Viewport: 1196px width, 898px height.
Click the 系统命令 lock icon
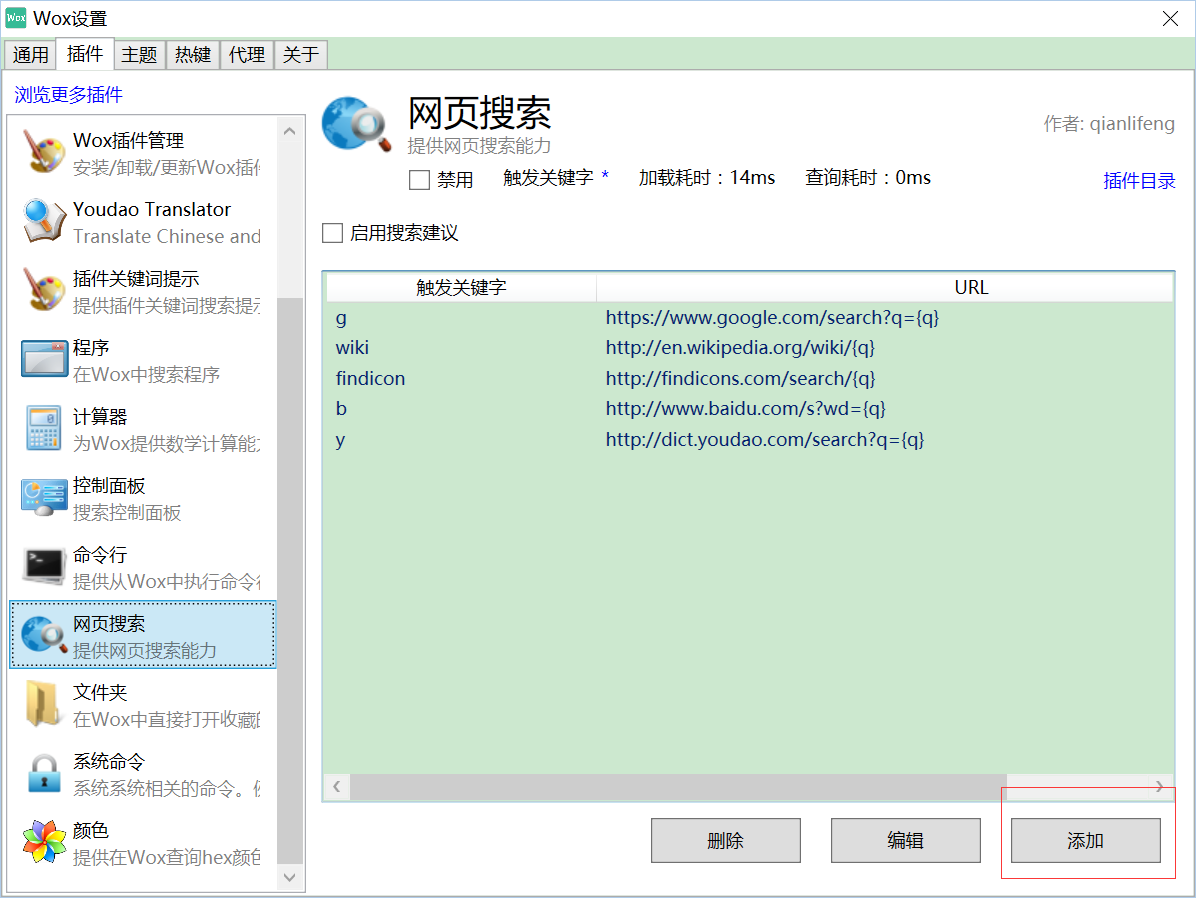click(x=43, y=774)
